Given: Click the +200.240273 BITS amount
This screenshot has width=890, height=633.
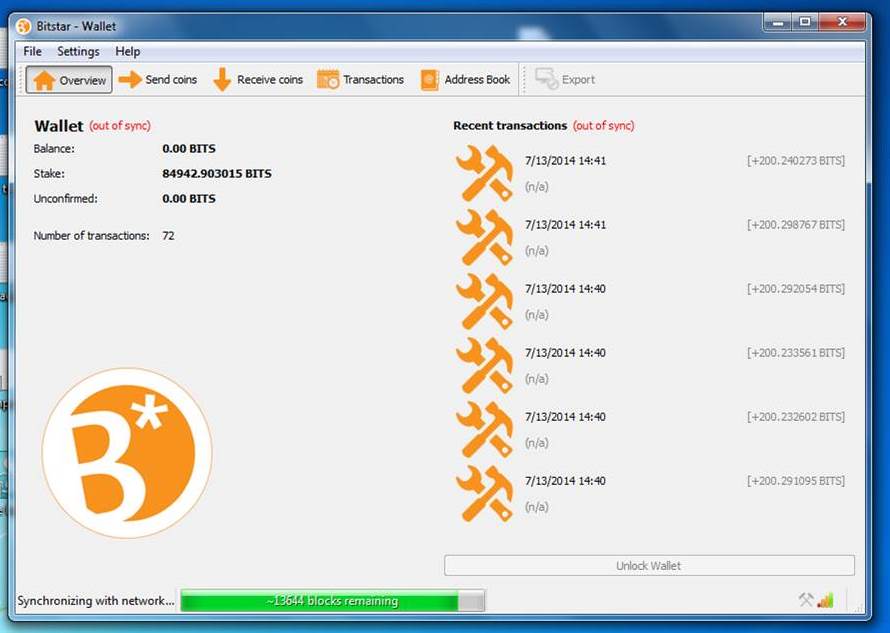Looking at the screenshot, I should tap(796, 161).
